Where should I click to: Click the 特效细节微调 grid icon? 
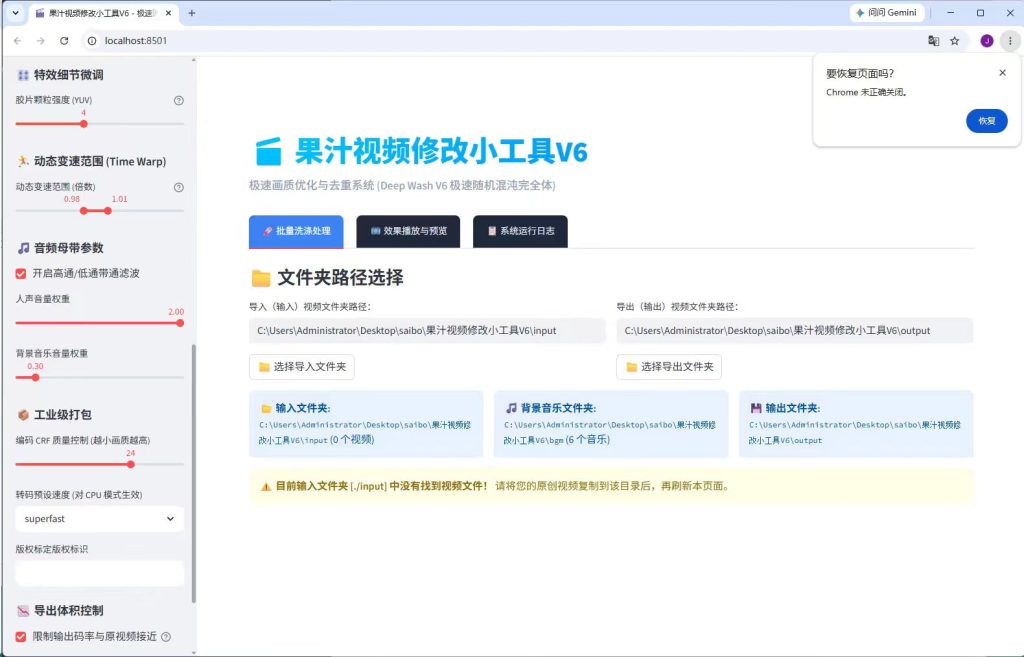point(23,75)
